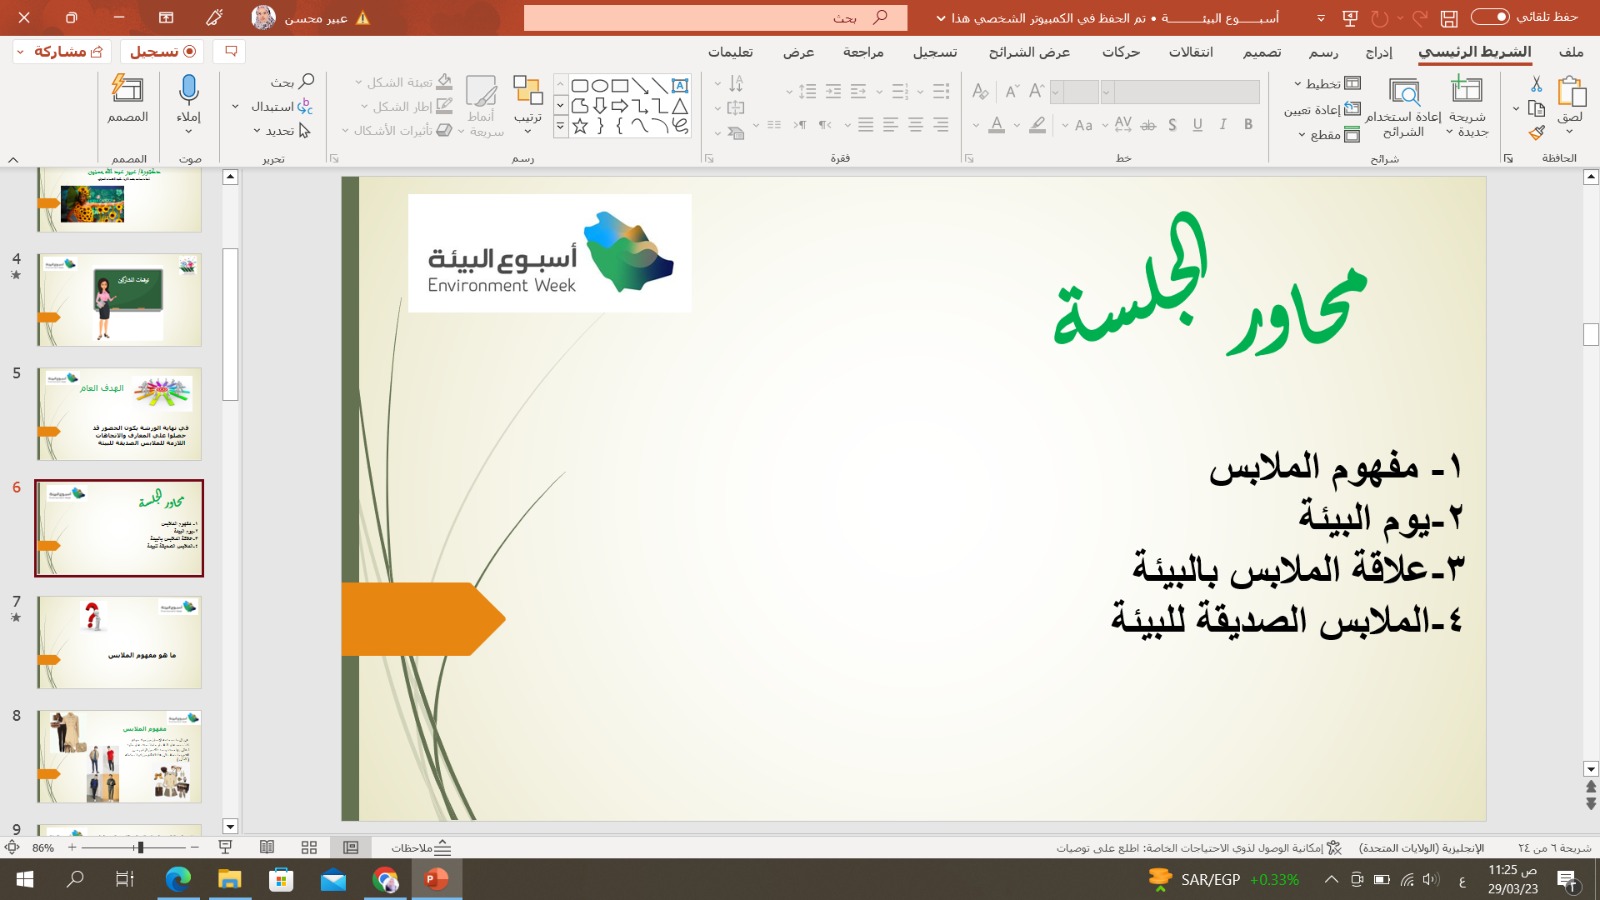Viewport: 1600px width, 900px height.
Task: Toggle Notes (ملاحظات) pane
Action: pyautogui.click(x=421, y=847)
